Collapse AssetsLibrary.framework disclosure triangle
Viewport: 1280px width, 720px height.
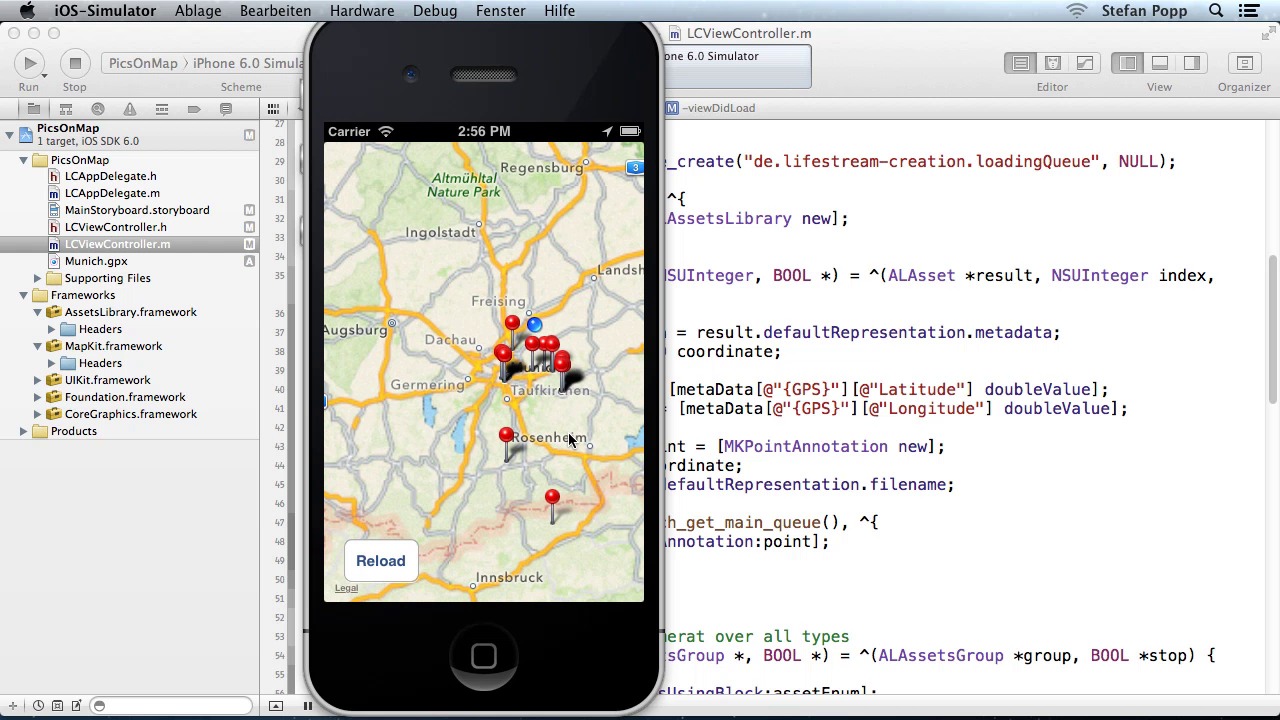(x=37, y=312)
